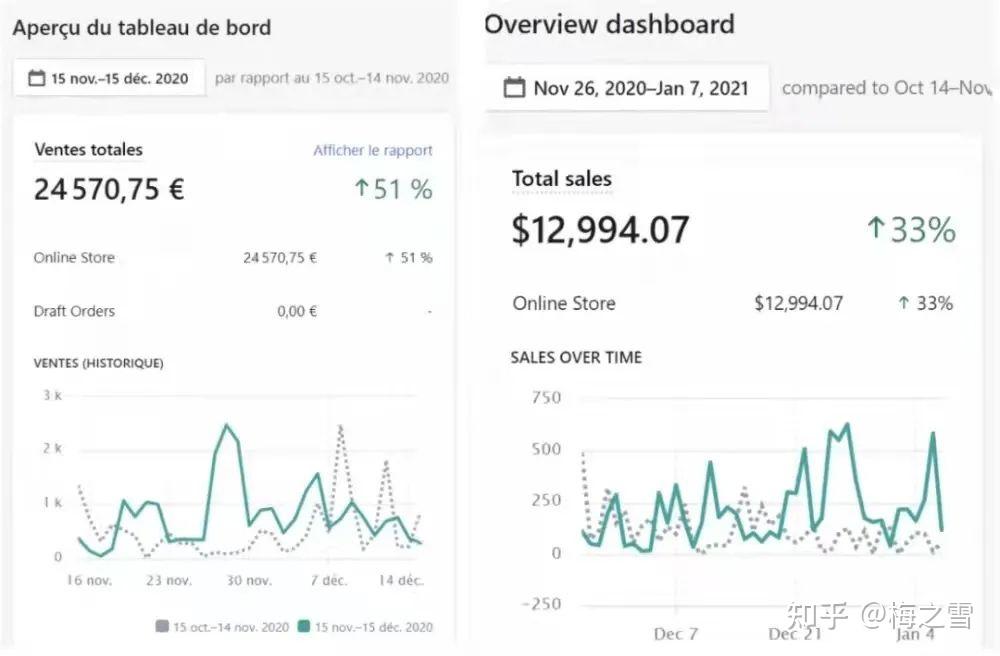Click the $12,994.07 total sales figure

(x=600, y=230)
